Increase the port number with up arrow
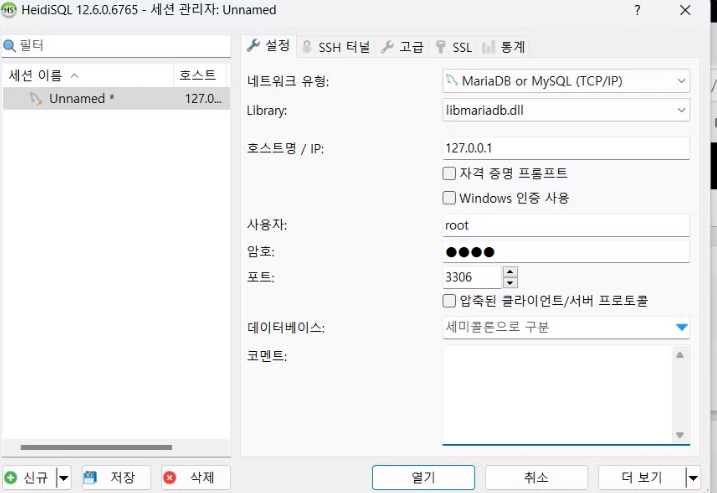The image size is (717, 493). tap(510, 272)
